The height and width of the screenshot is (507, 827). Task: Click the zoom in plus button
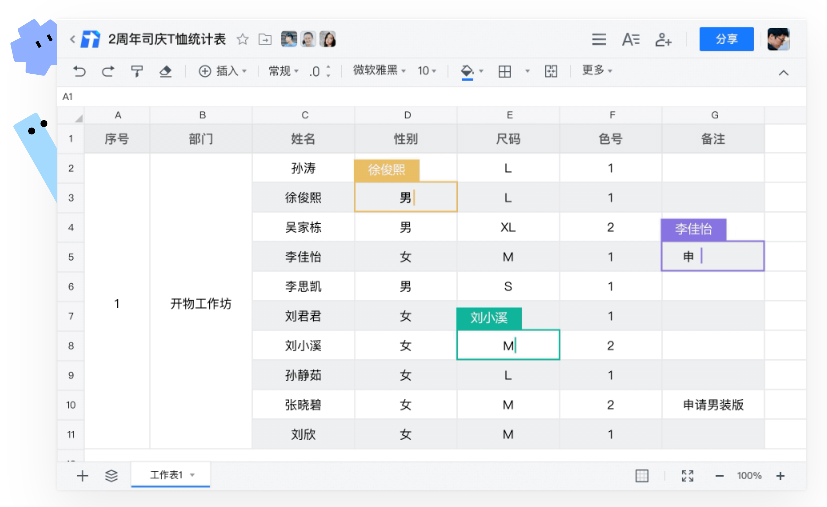(x=780, y=476)
